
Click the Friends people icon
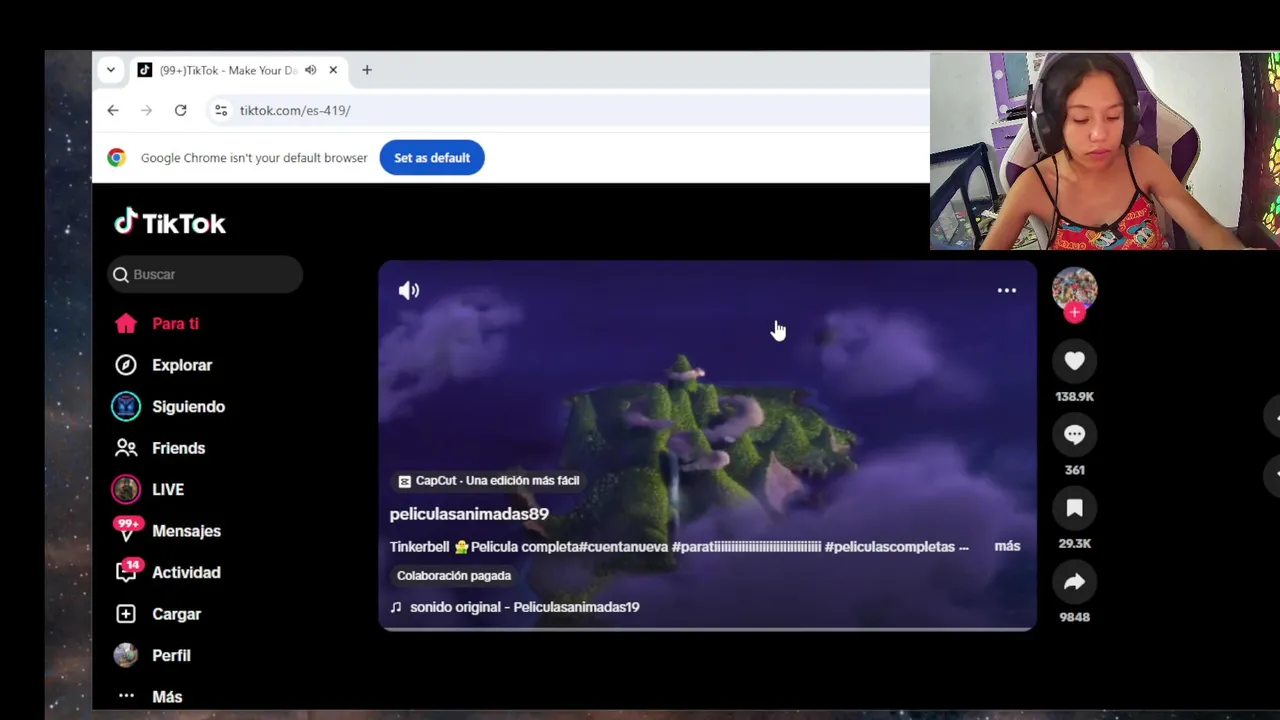[x=126, y=448]
